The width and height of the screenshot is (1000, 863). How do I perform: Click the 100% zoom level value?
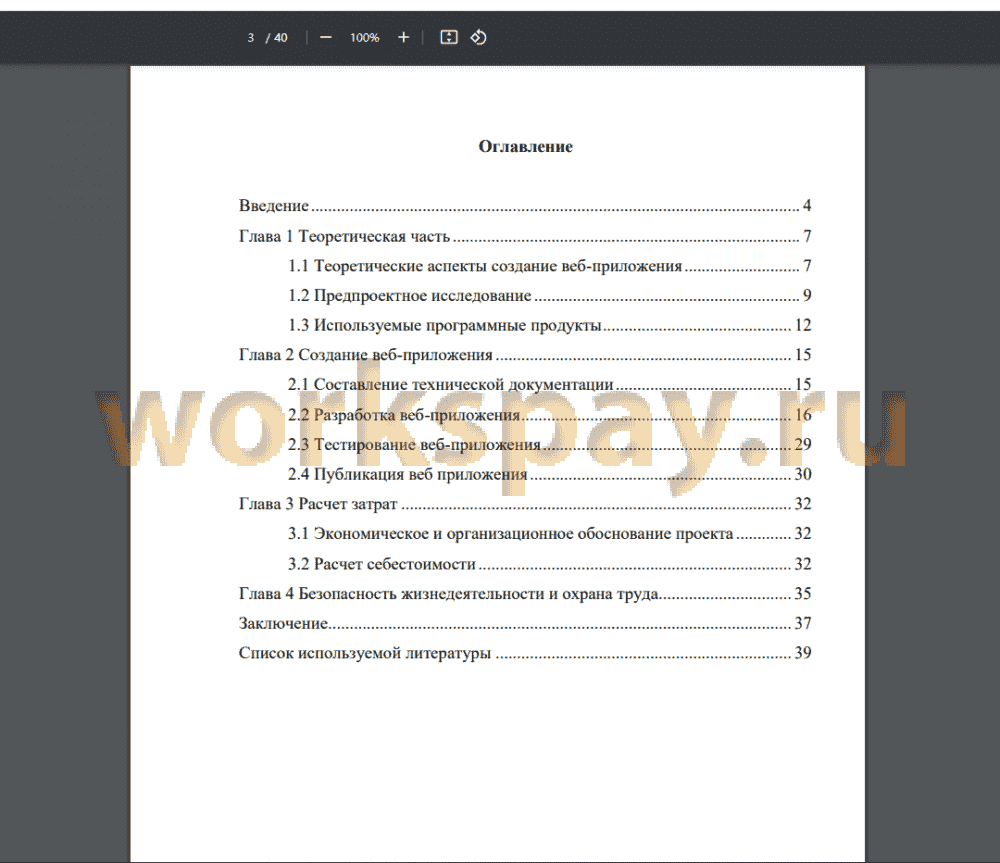pyautogui.click(x=365, y=38)
